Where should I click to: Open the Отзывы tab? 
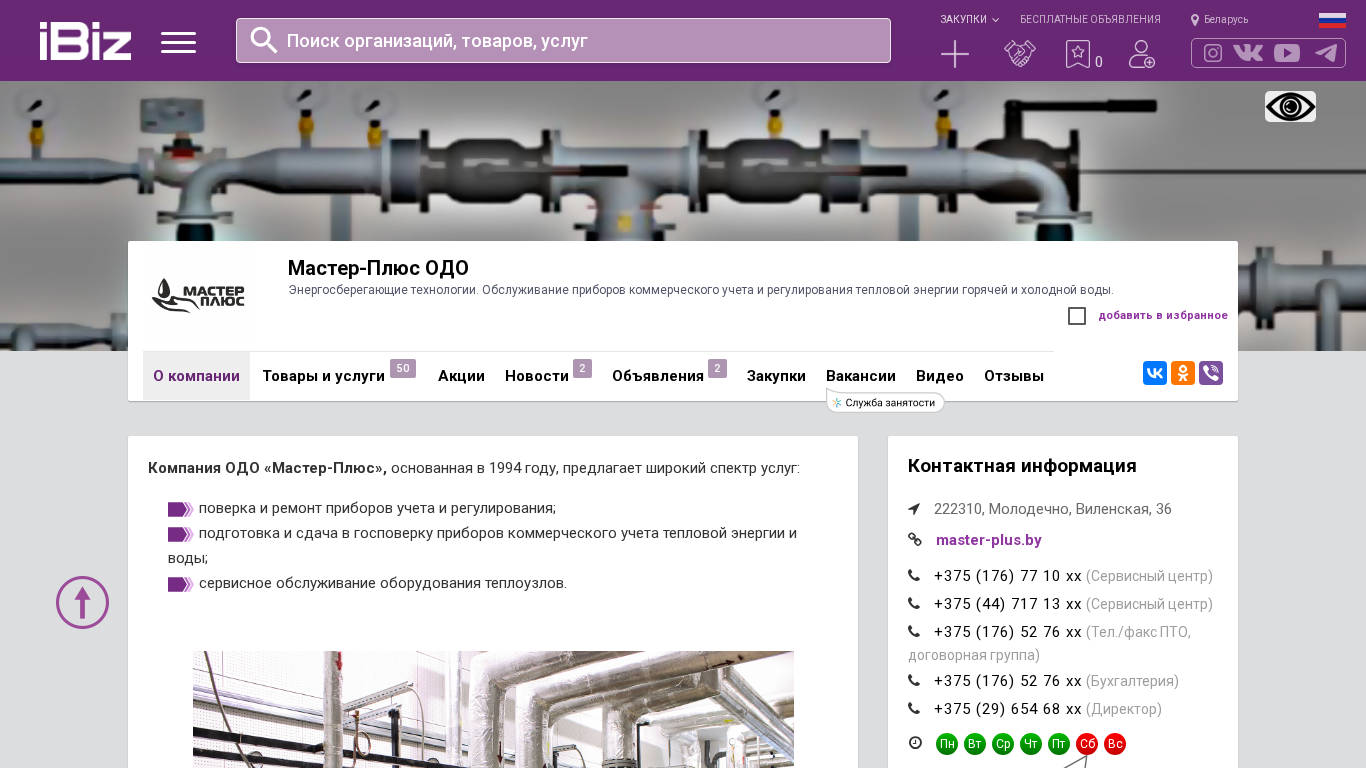(1014, 376)
